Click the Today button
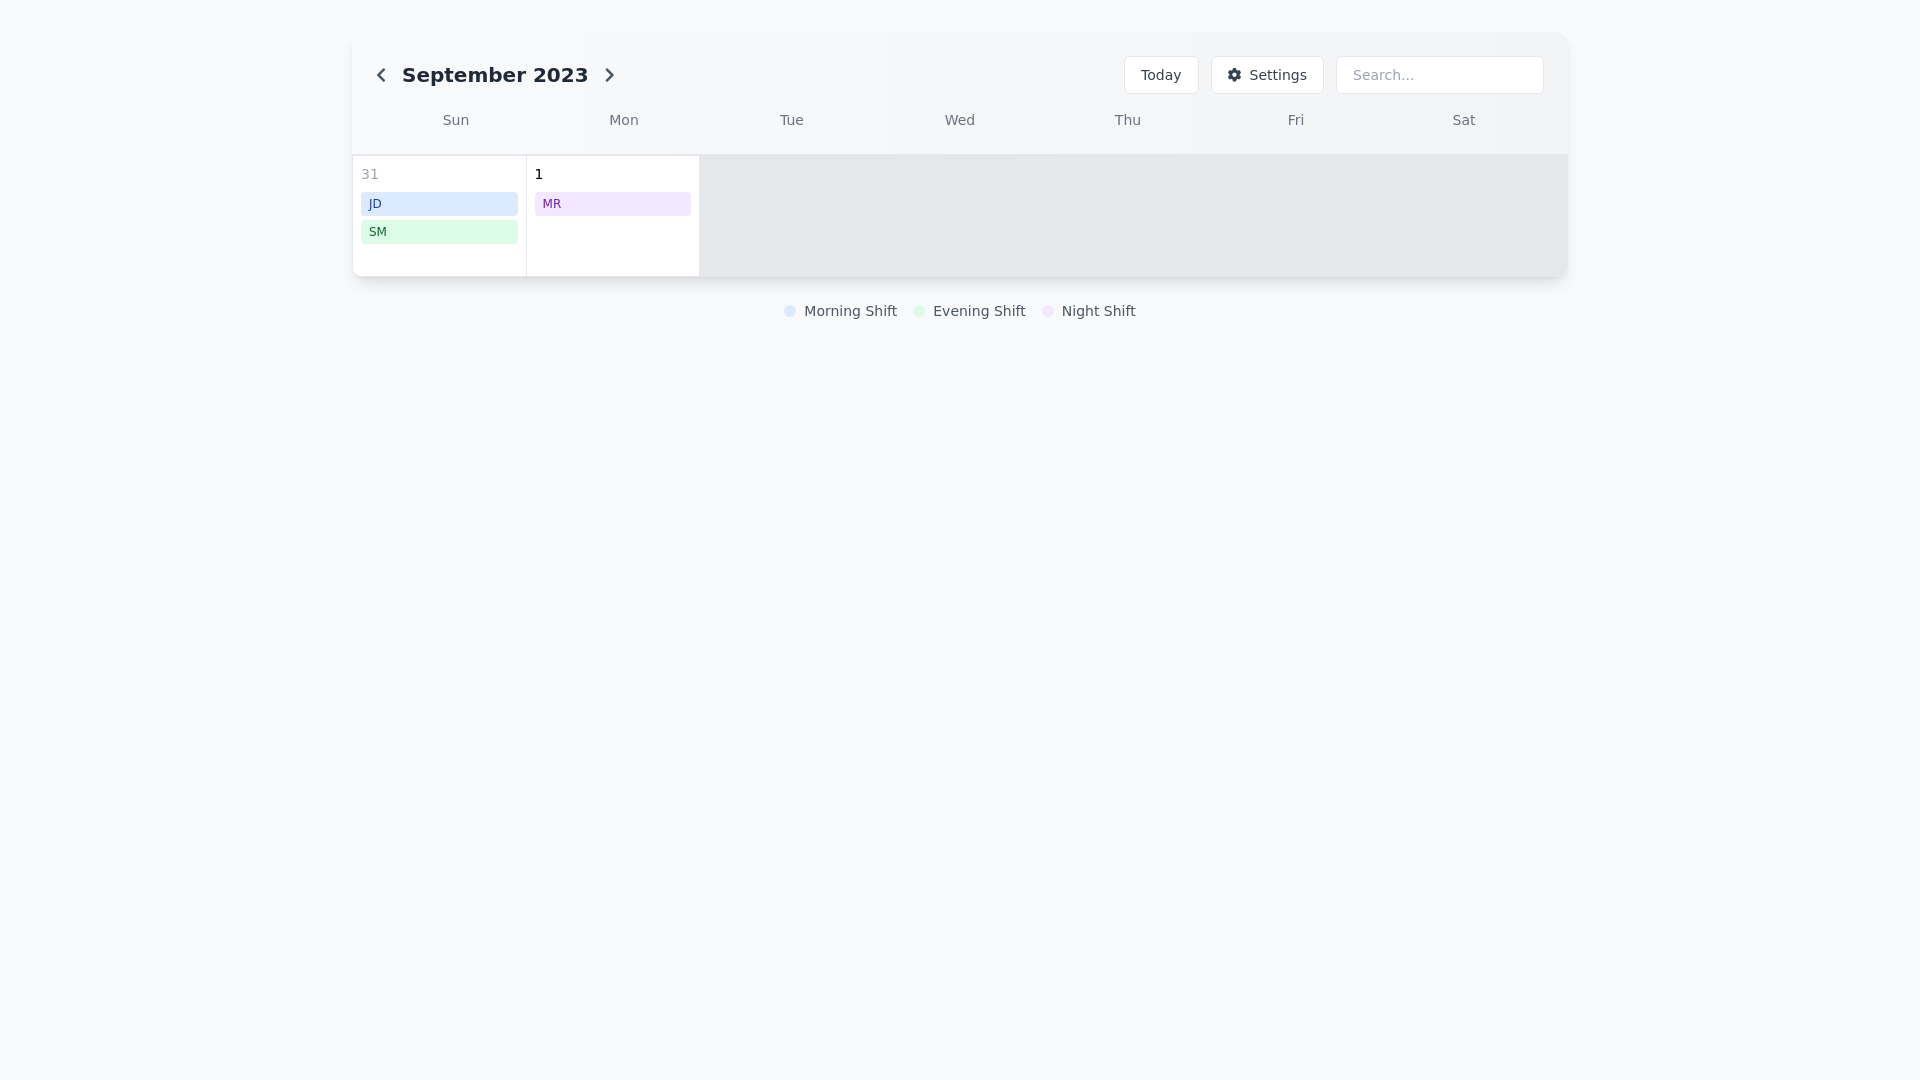The image size is (1920, 1080). coord(1160,75)
